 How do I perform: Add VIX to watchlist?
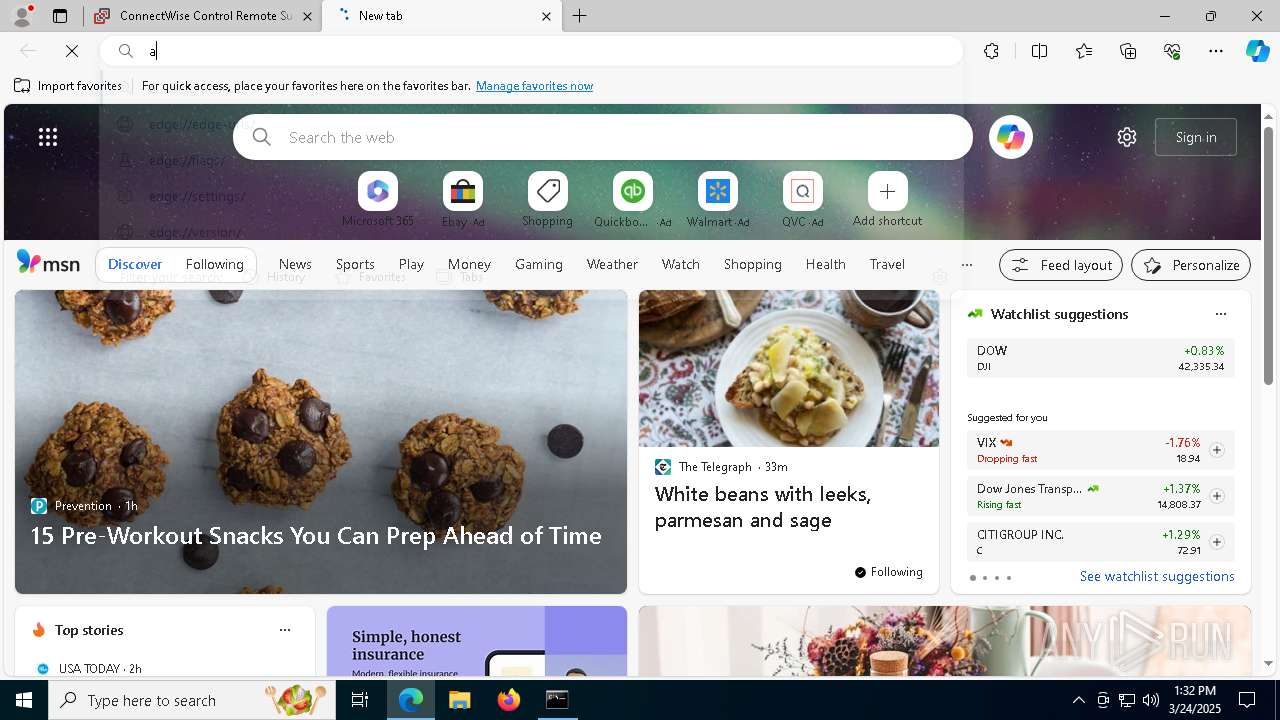pyautogui.click(x=1216, y=450)
